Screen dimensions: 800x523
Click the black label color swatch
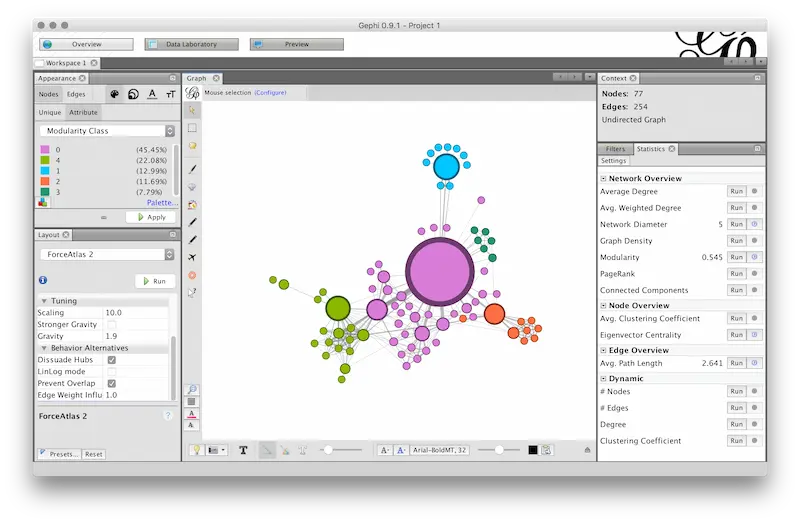click(x=533, y=450)
